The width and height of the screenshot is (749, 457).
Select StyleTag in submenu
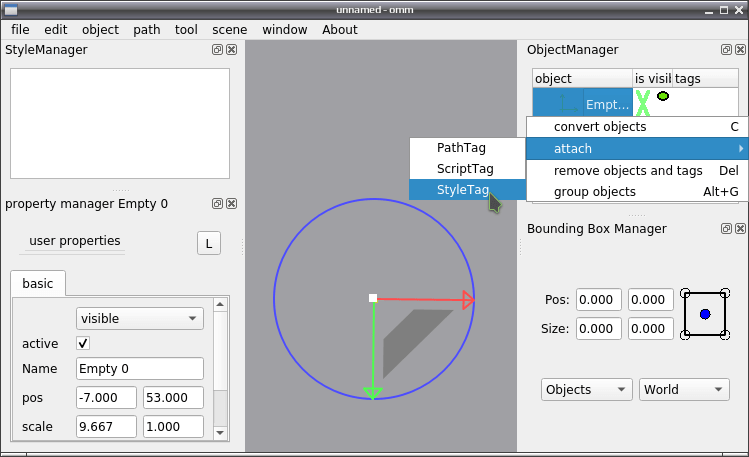[467, 190]
